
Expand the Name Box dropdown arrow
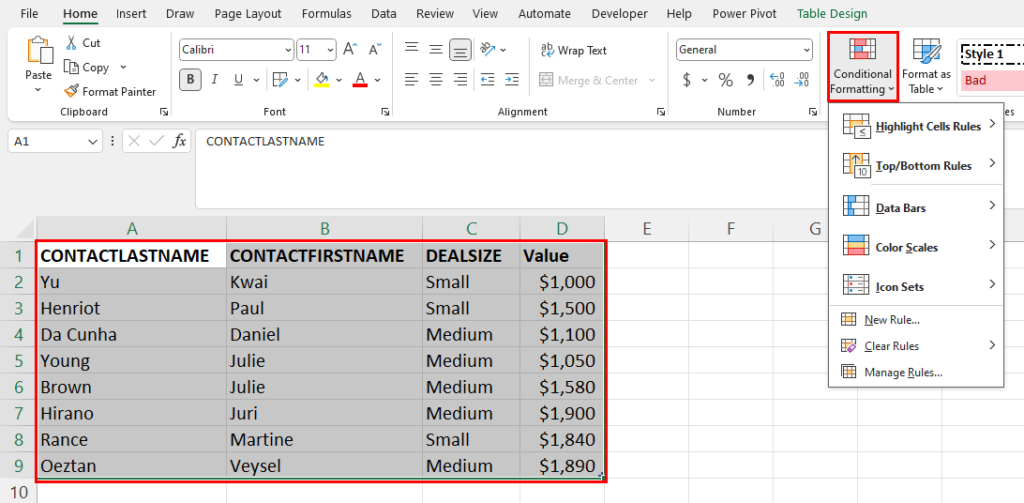[93, 141]
